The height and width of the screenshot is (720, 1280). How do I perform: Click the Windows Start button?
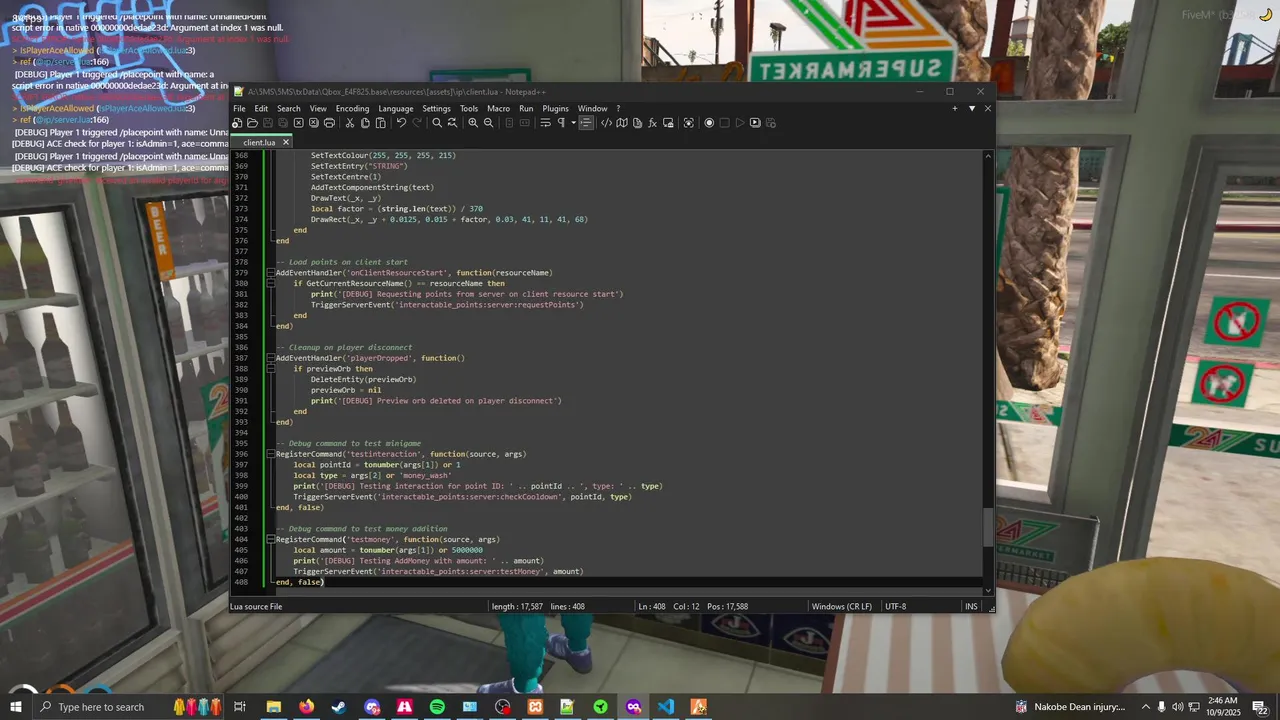[15, 707]
